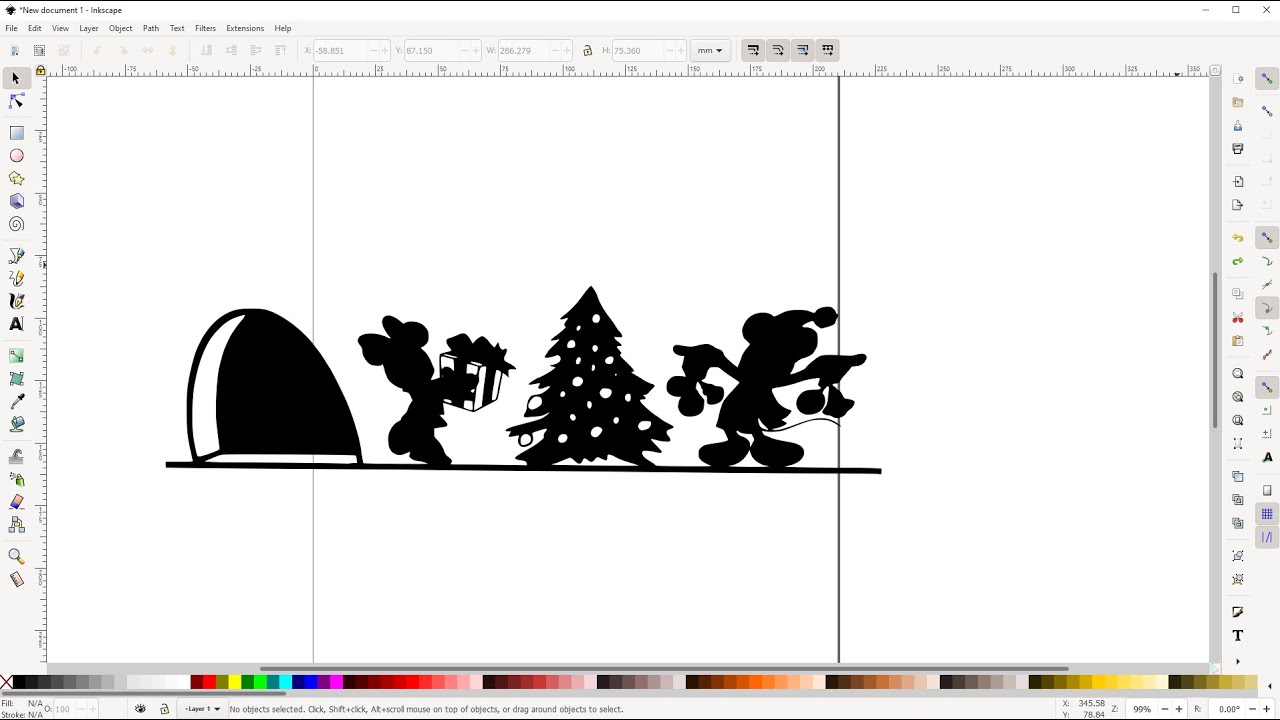Click the None (X) paint swatch
1280x720 pixels.
pos(7,682)
